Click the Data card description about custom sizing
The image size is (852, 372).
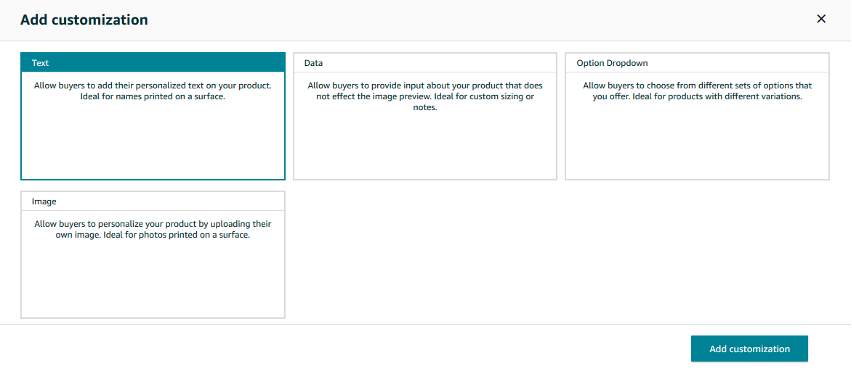click(425, 97)
